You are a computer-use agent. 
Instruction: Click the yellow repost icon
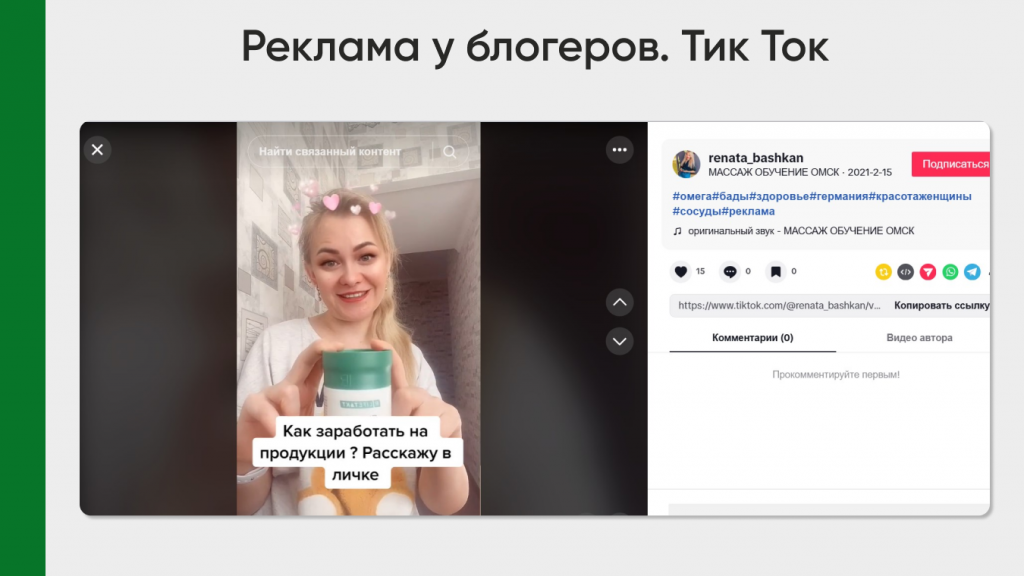(x=883, y=271)
